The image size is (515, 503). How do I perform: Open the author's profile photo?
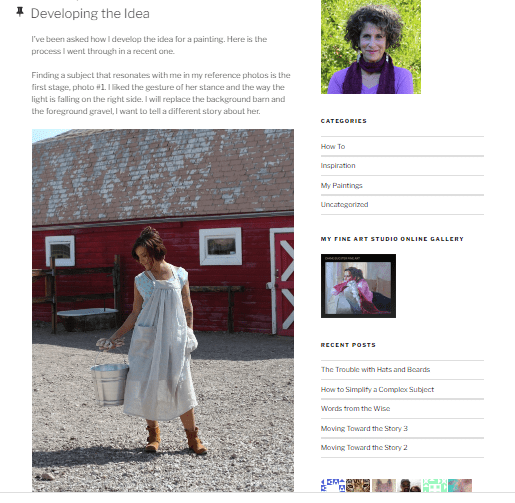pos(371,47)
